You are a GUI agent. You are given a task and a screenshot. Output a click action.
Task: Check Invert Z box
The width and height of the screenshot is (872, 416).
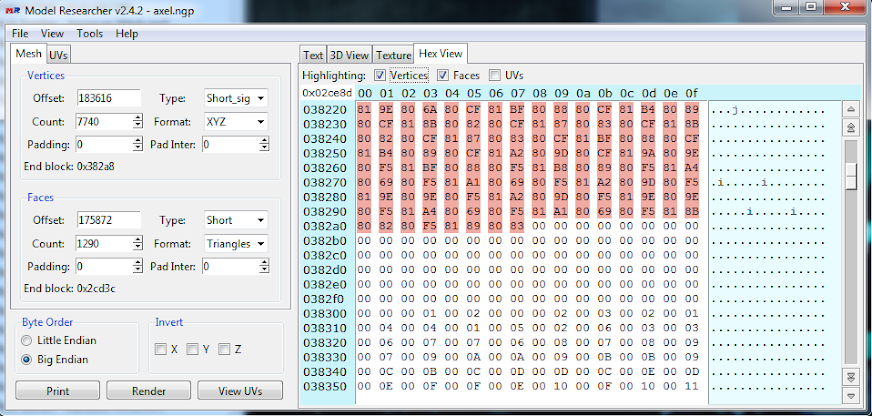tap(224, 349)
